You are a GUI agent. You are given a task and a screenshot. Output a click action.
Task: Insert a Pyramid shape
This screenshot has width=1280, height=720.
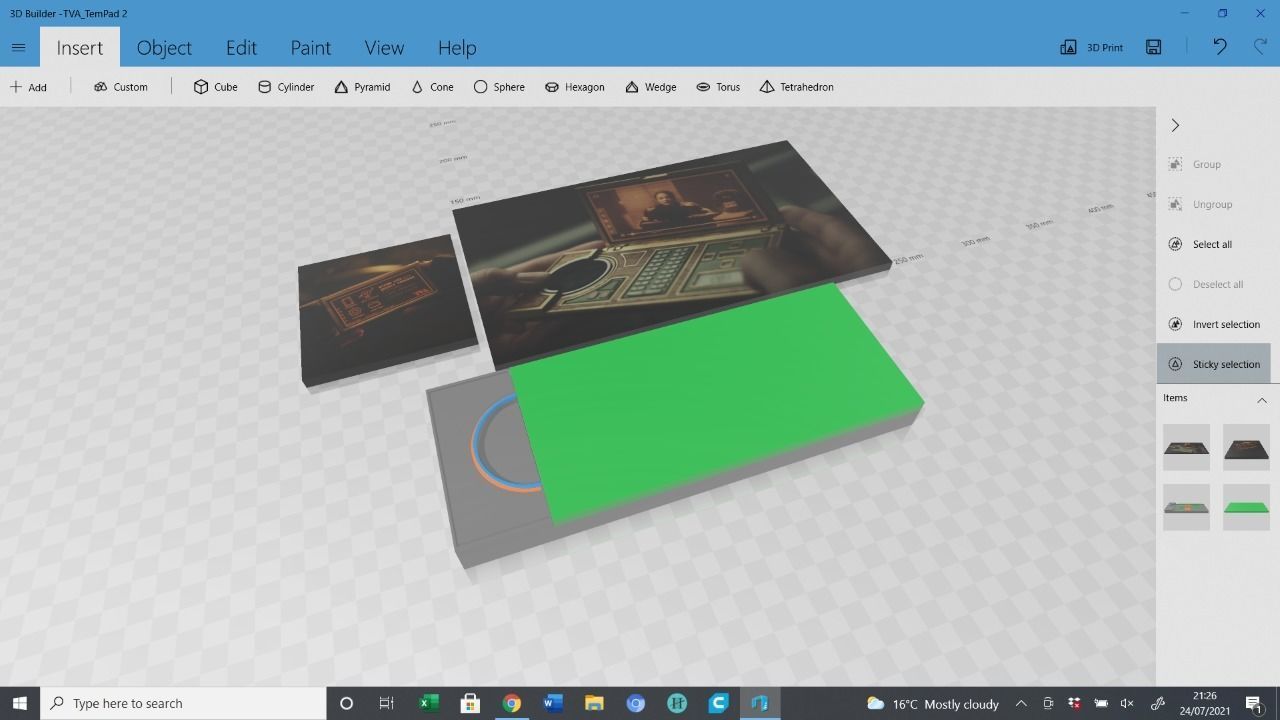click(x=362, y=87)
